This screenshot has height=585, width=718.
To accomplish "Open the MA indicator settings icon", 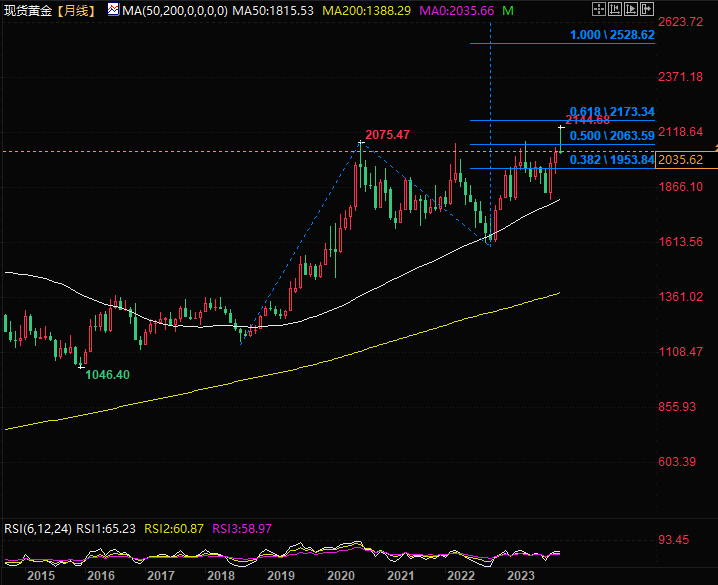I will tap(113, 10).
